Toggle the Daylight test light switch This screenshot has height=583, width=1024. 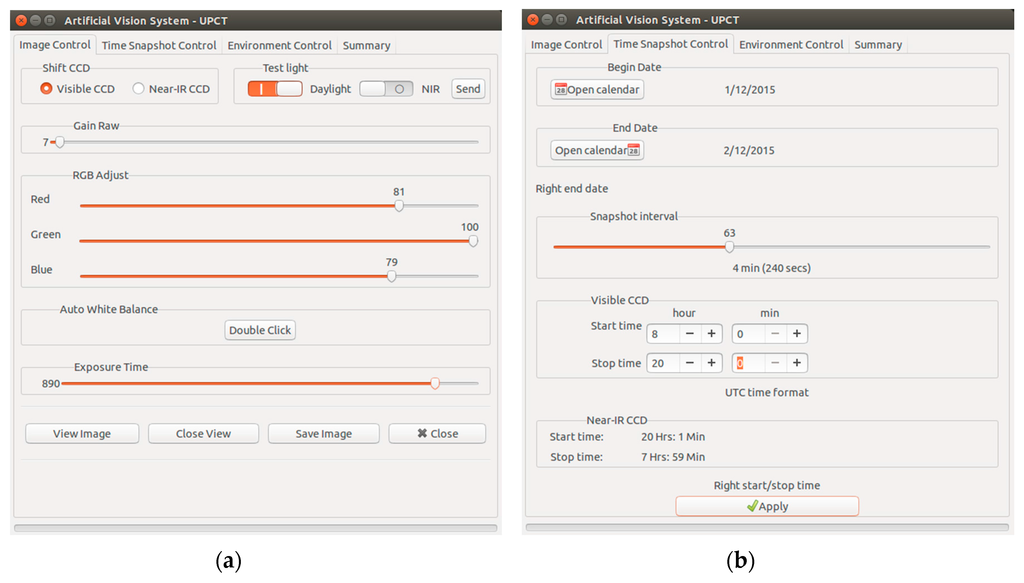pos(275,89)
